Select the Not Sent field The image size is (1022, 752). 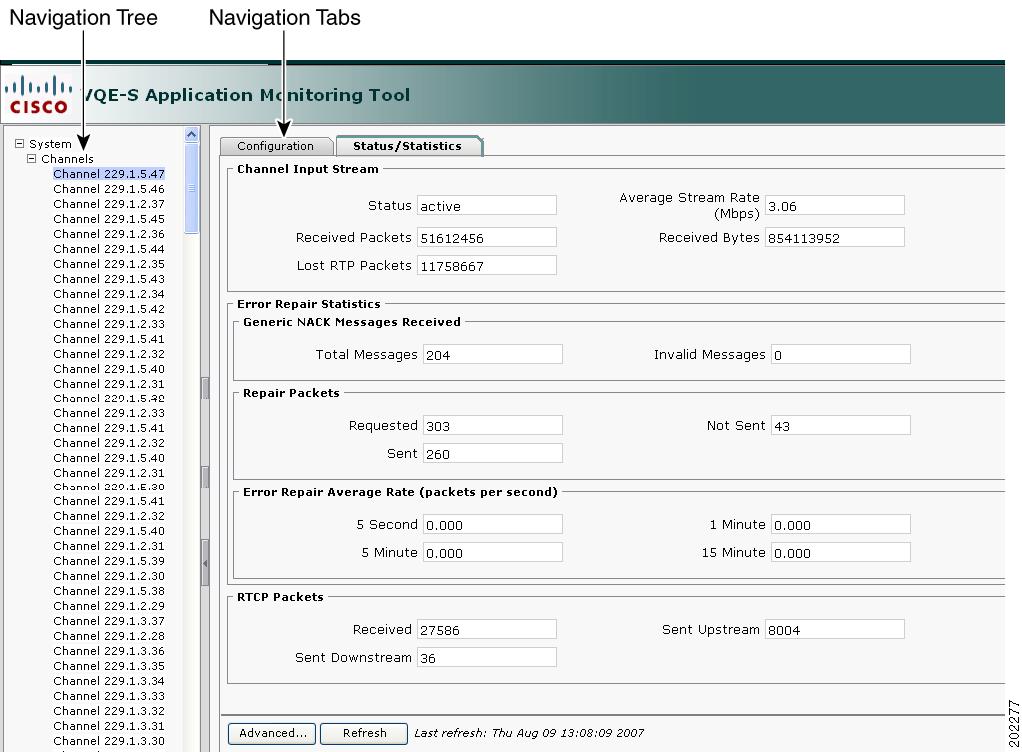pos(841,426)
